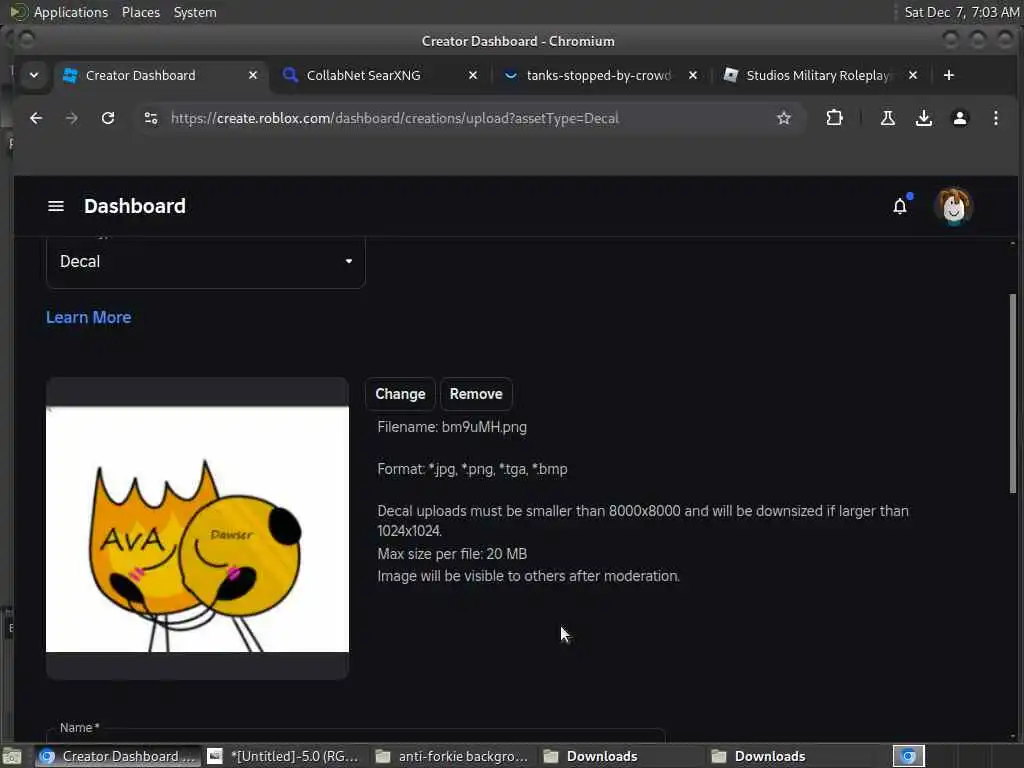The width and height of the screenshot is (1024, 768).
Task: Open the Dashboard hamburger menu
Action: click(x=56, y=206)
